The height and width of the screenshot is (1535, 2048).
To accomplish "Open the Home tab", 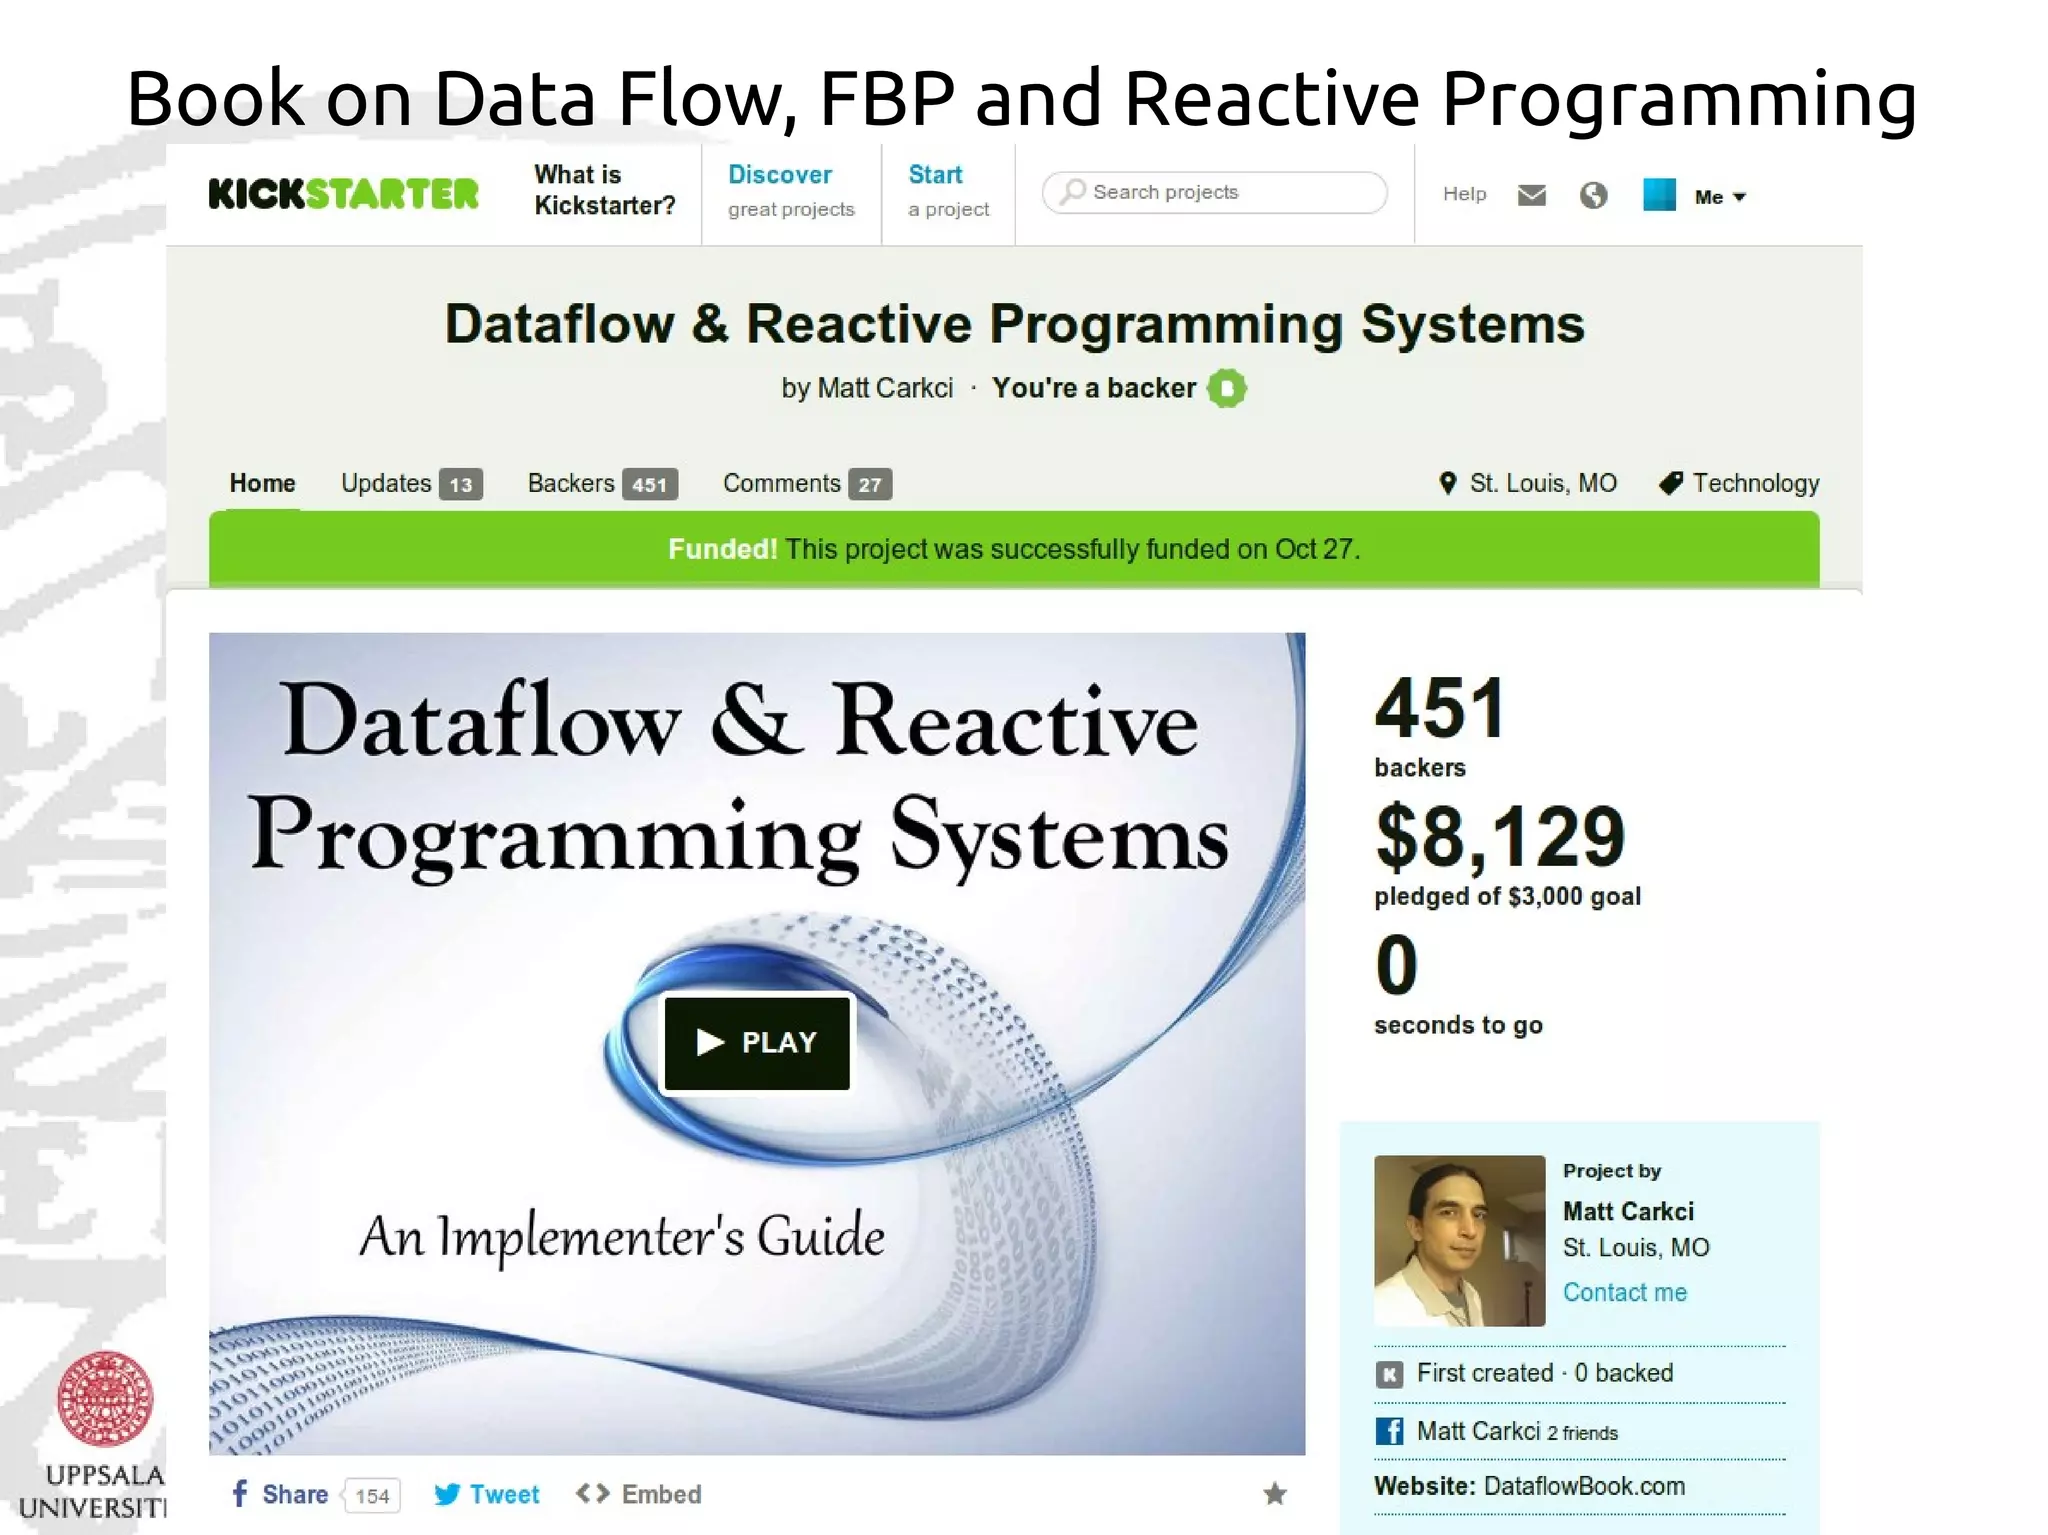I will click(x=262, y=483).
